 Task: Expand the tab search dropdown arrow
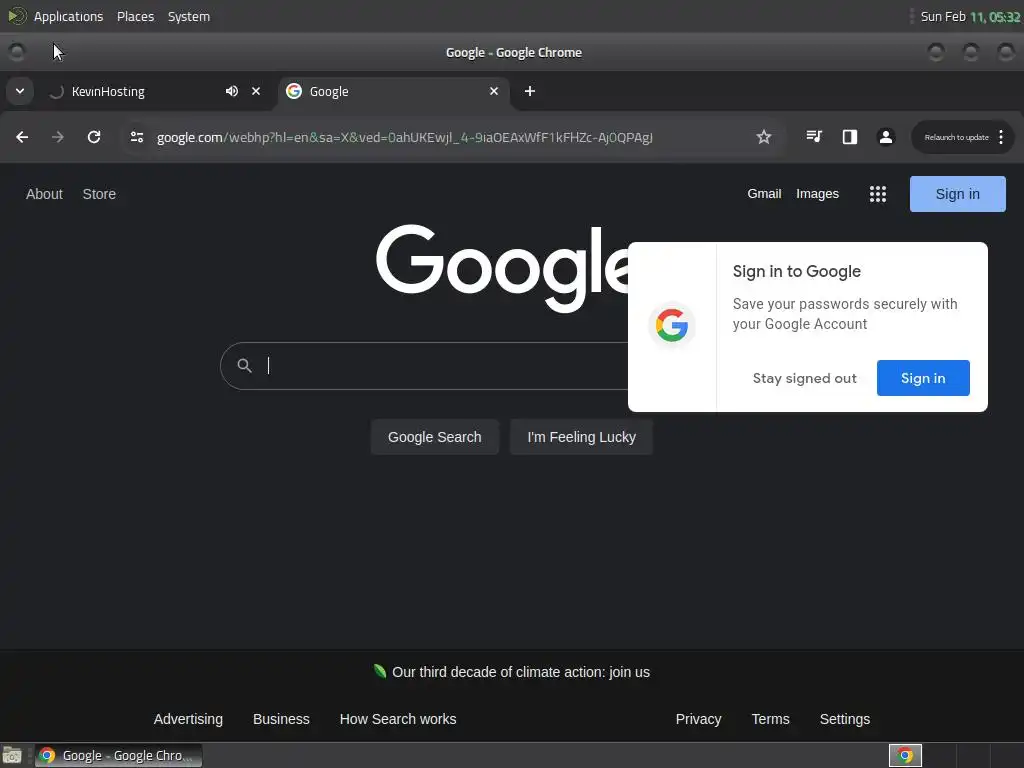(20, 91)
